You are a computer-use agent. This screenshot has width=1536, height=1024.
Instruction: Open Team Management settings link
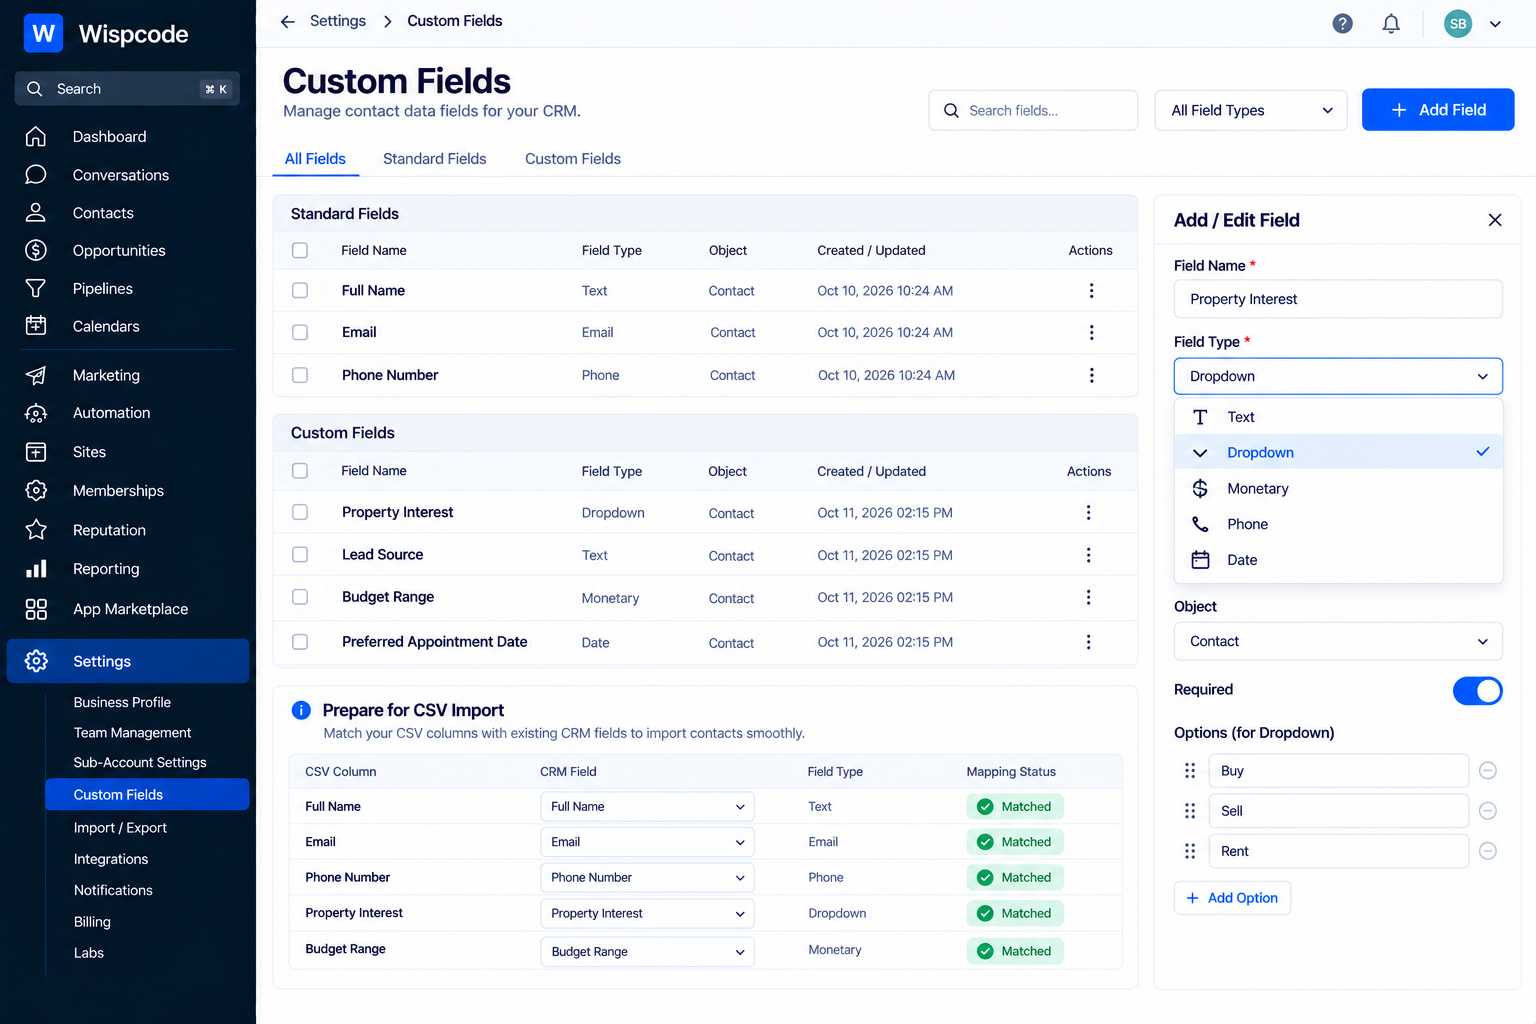(132, 733)
